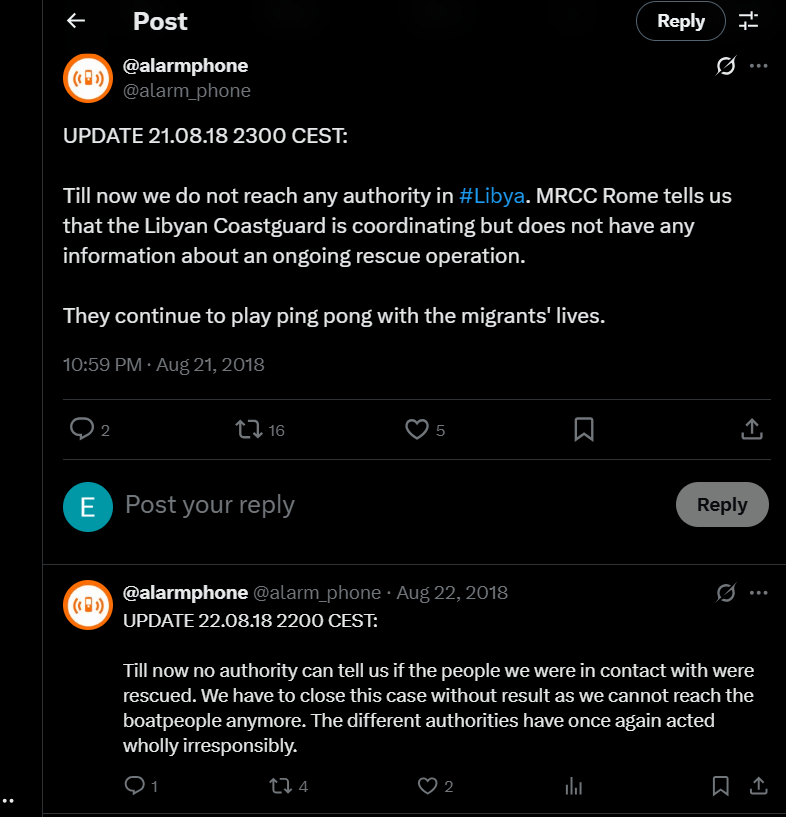
Task: View analytics icon on Aug 22 reply
Action: tap(573, 786)
